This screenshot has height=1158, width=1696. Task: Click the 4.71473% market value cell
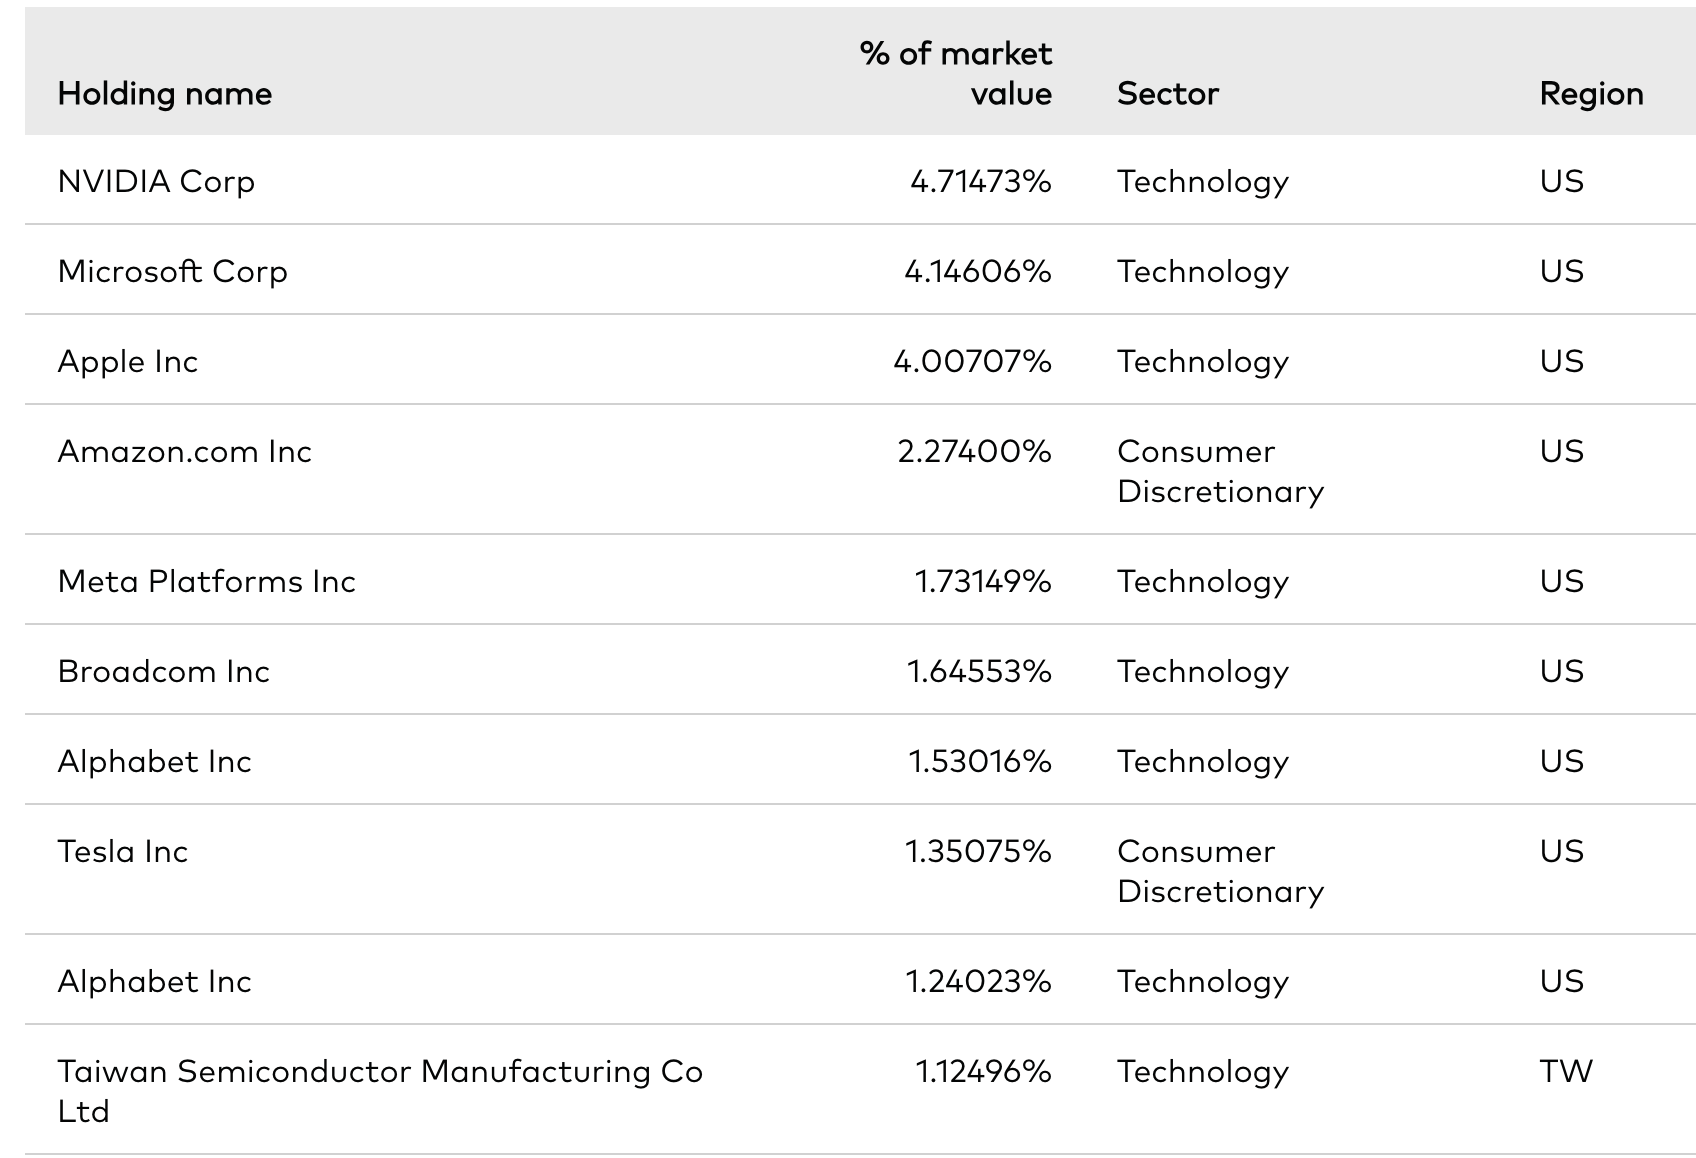coord(980,182)
